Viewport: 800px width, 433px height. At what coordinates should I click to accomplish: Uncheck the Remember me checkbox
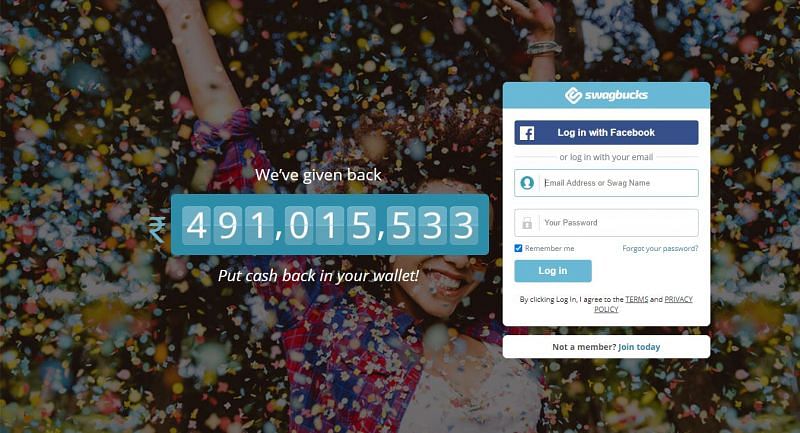pyautogui.click(x=518, y=248)
